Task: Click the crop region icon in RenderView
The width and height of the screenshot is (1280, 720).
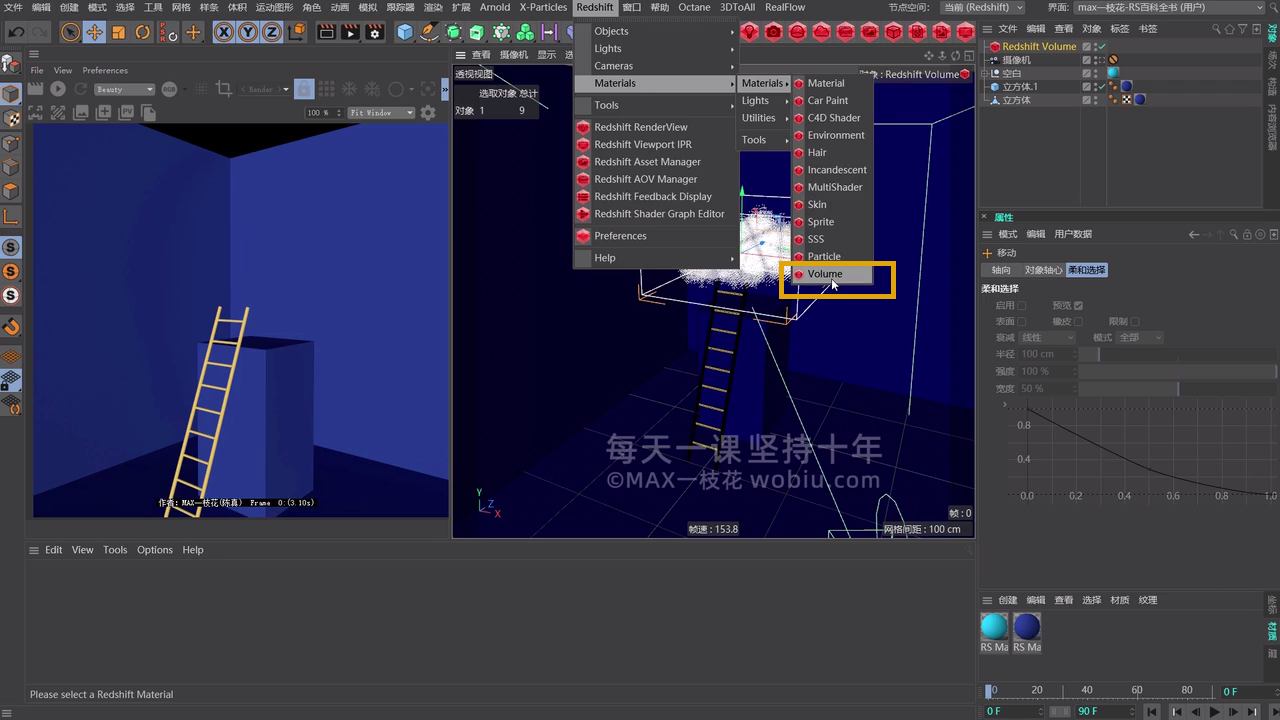Action: 224,89
